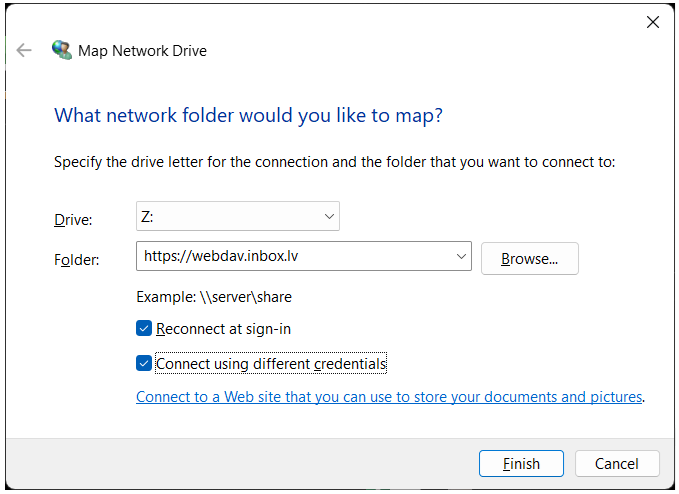Open the Connect to a Web site link
Viewport: 679px width, 494px height.
click(388, 397)
